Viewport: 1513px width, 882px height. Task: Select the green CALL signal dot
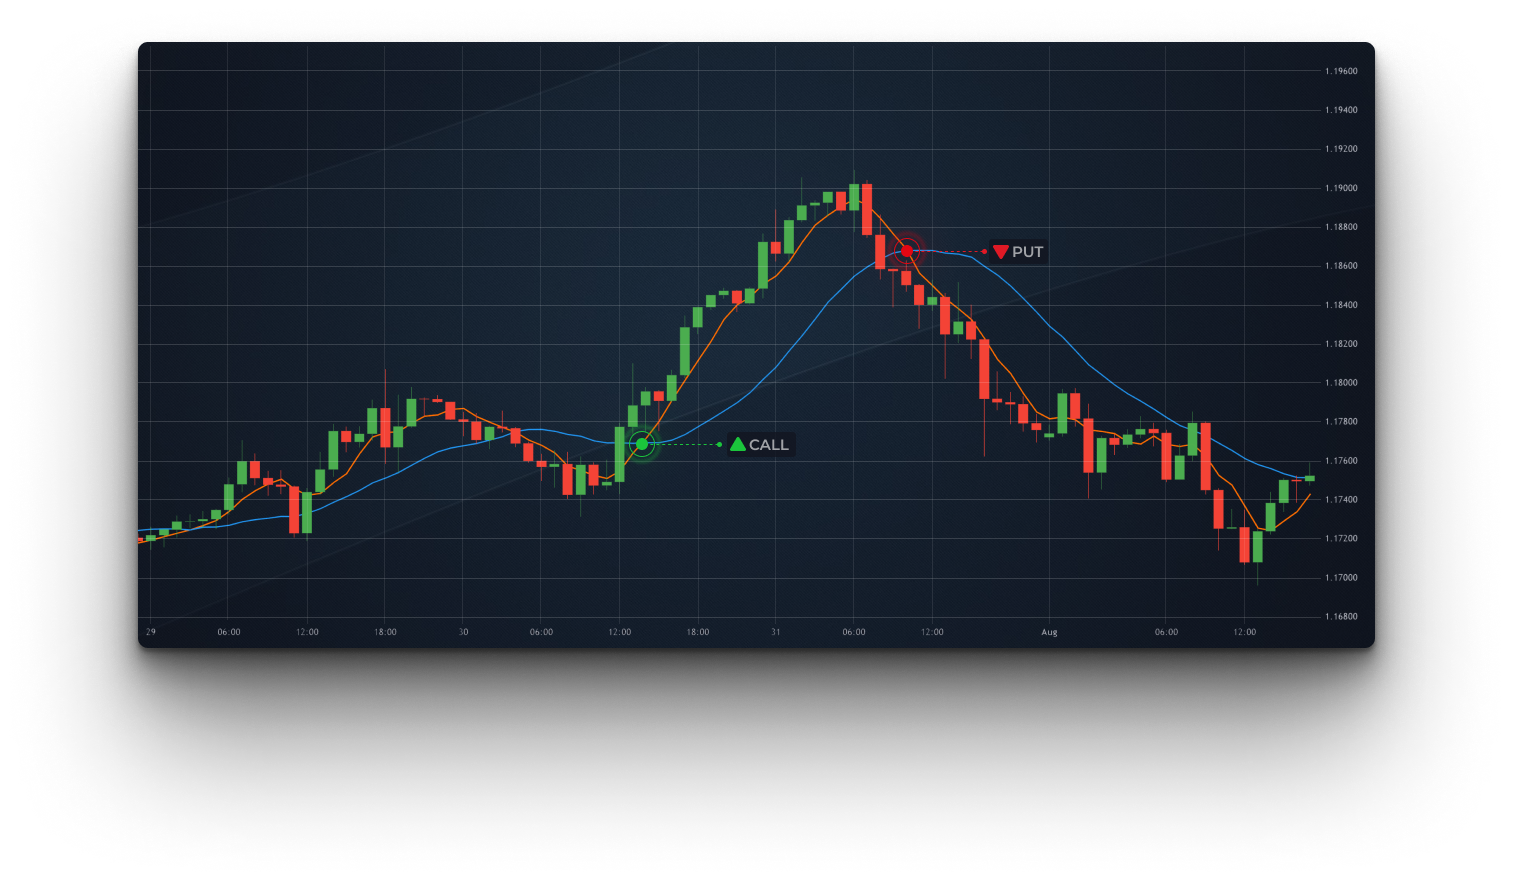pos(642,444)
